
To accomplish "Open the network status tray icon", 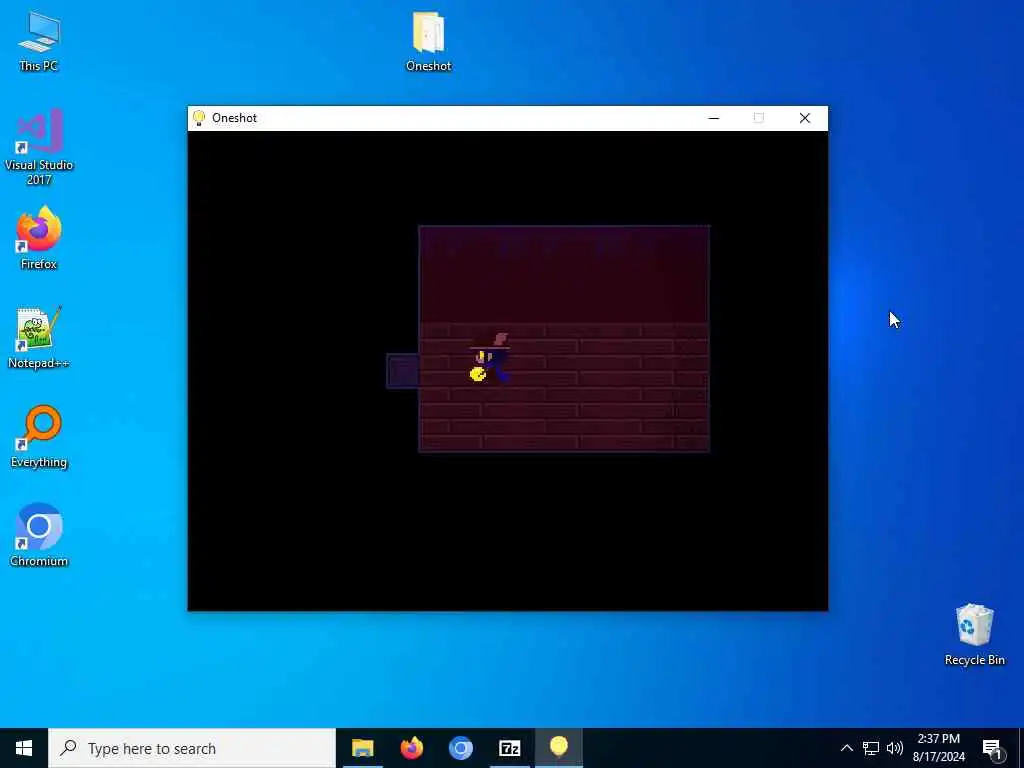I will [x=871, y=748].
